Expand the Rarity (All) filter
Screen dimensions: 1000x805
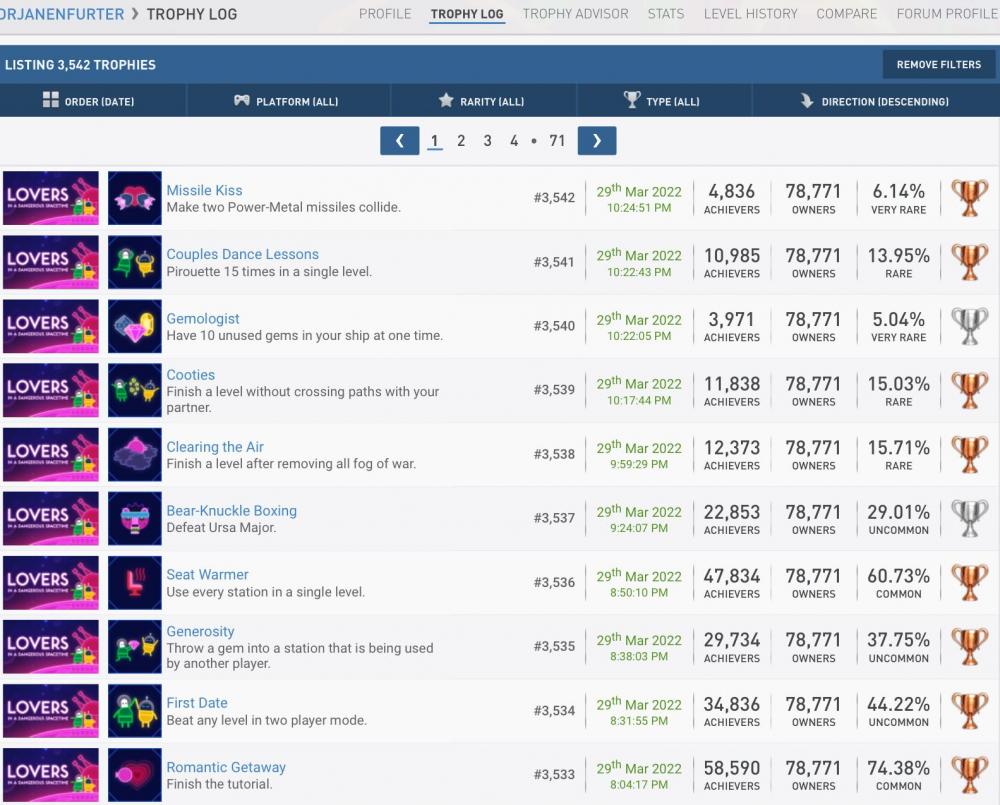click(481, 101)
